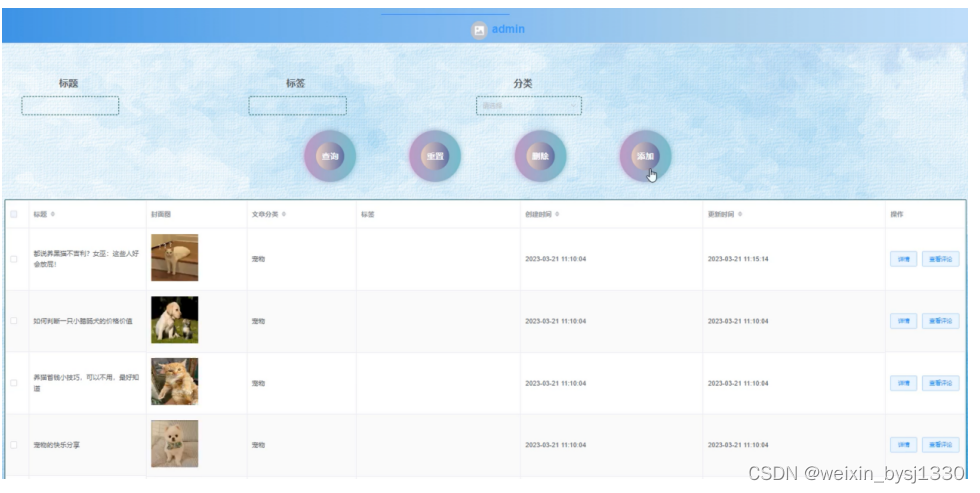Image resolution: width=980 pixels, height=493 pixels.
Task: Open the orange cat cover thumbnail
Action: coord(174,382)
